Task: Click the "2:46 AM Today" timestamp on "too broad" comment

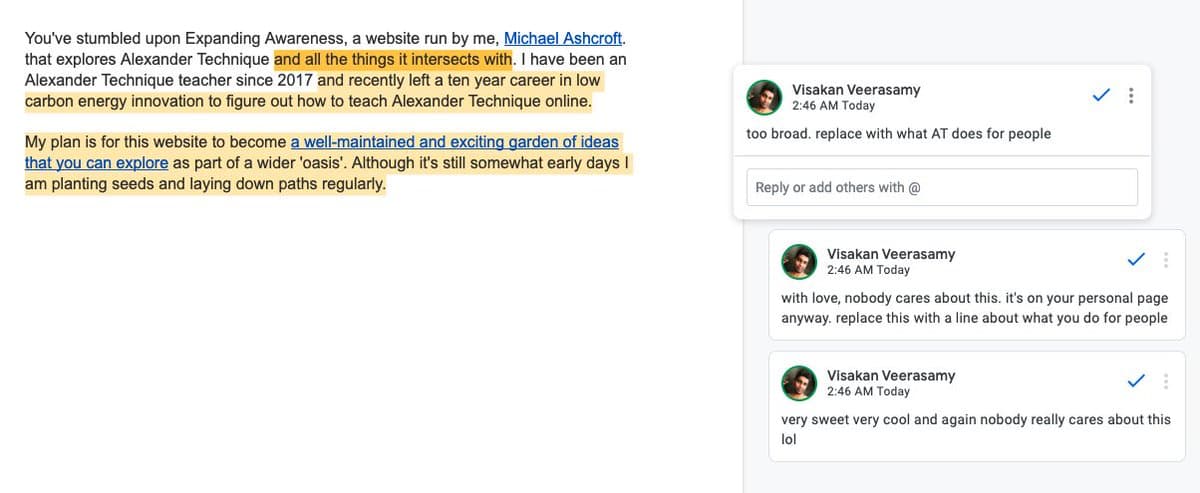Action: click(x=833, y=106)
